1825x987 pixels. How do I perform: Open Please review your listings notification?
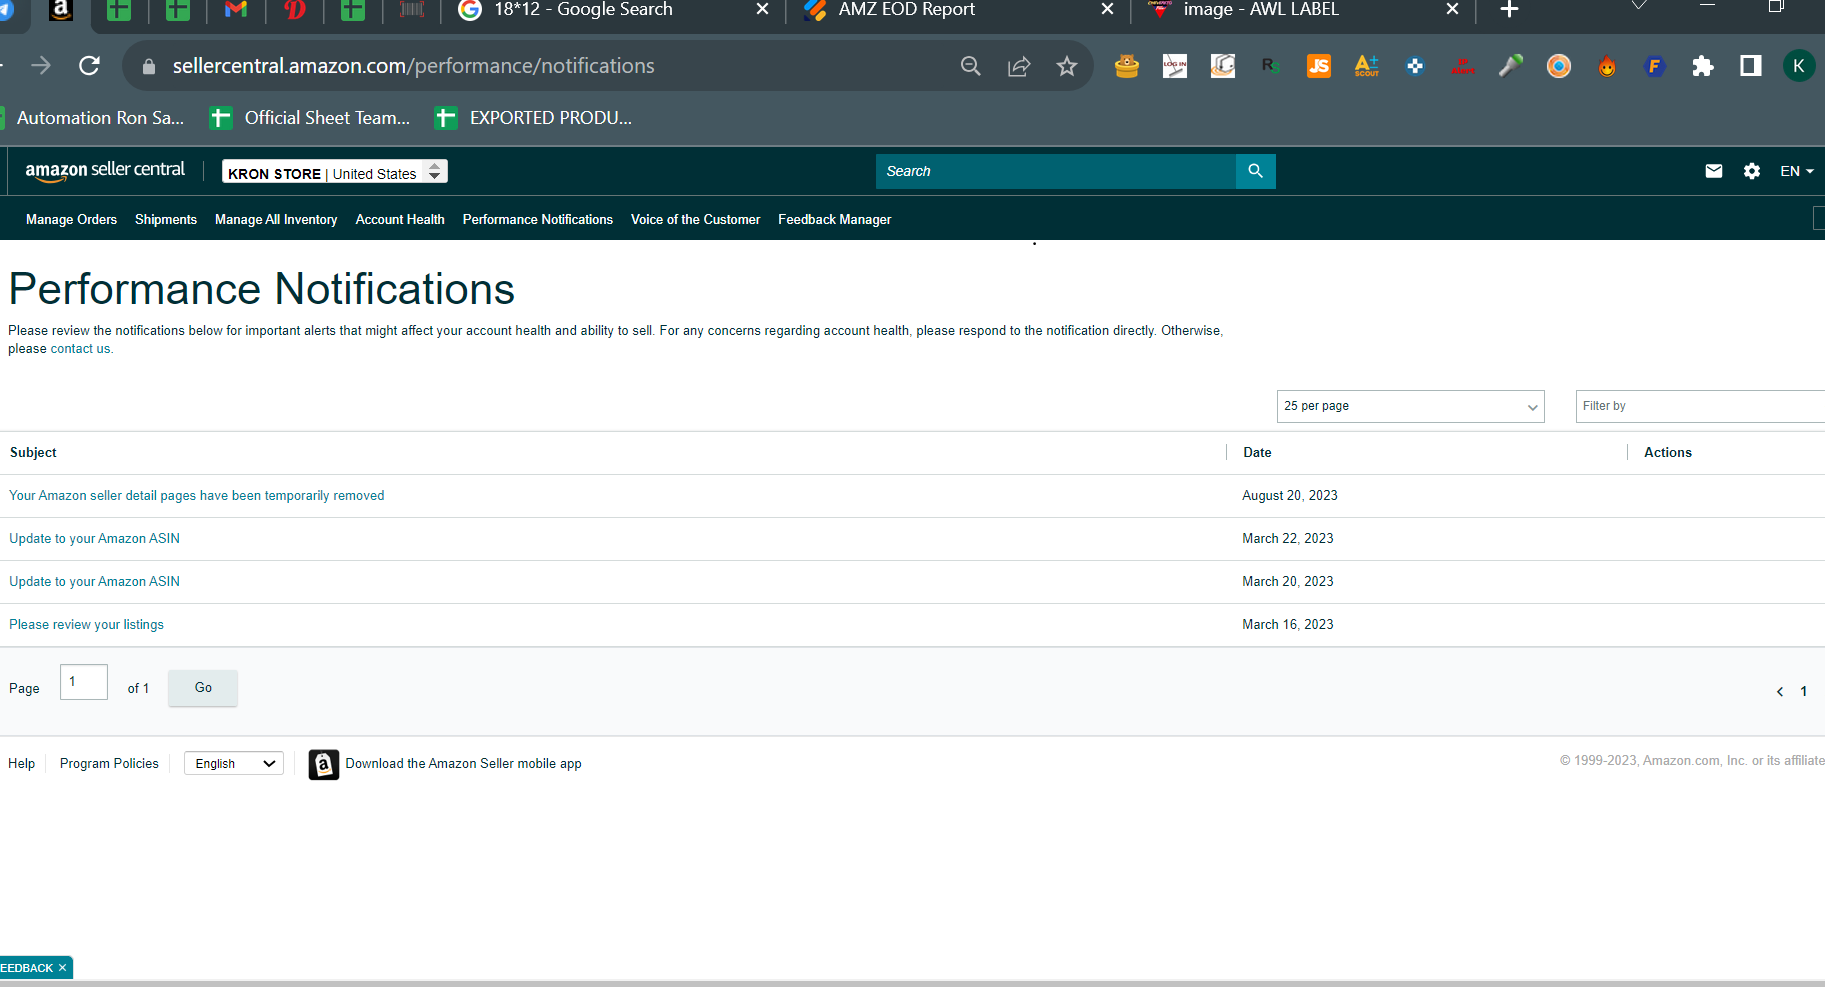click(87, 625)
